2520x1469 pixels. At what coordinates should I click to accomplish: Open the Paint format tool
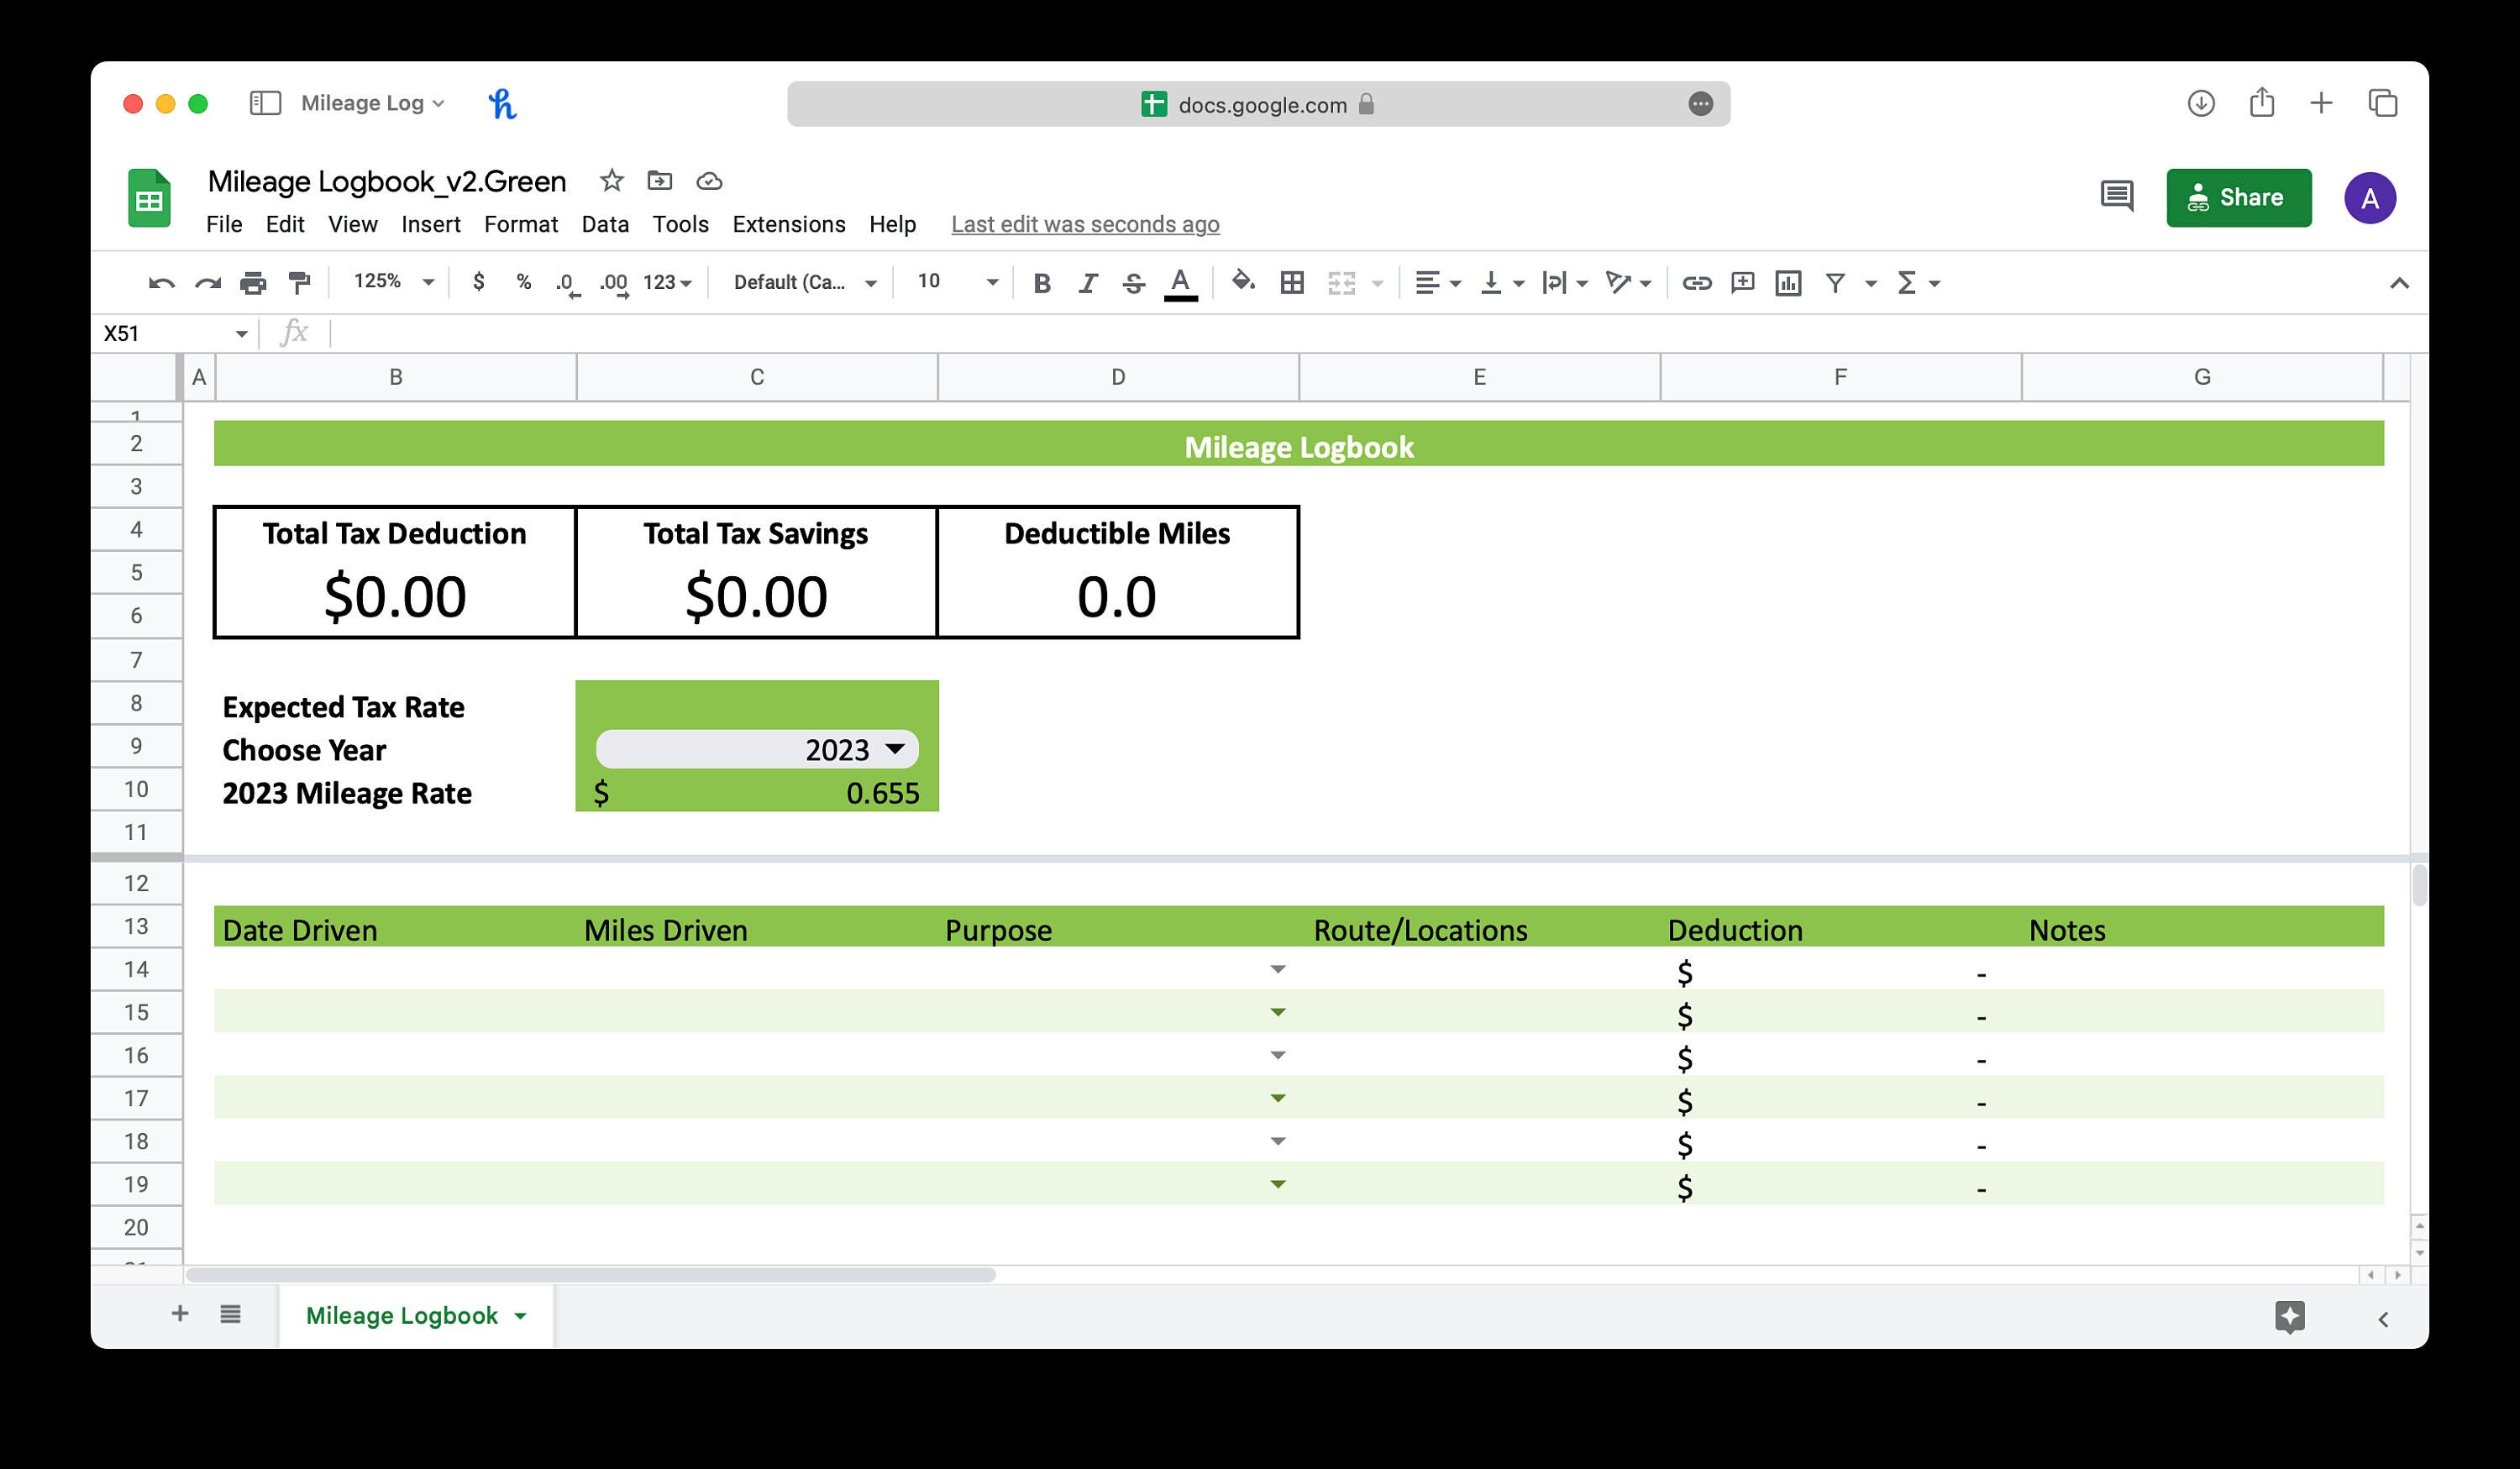[x=301, y=282]
